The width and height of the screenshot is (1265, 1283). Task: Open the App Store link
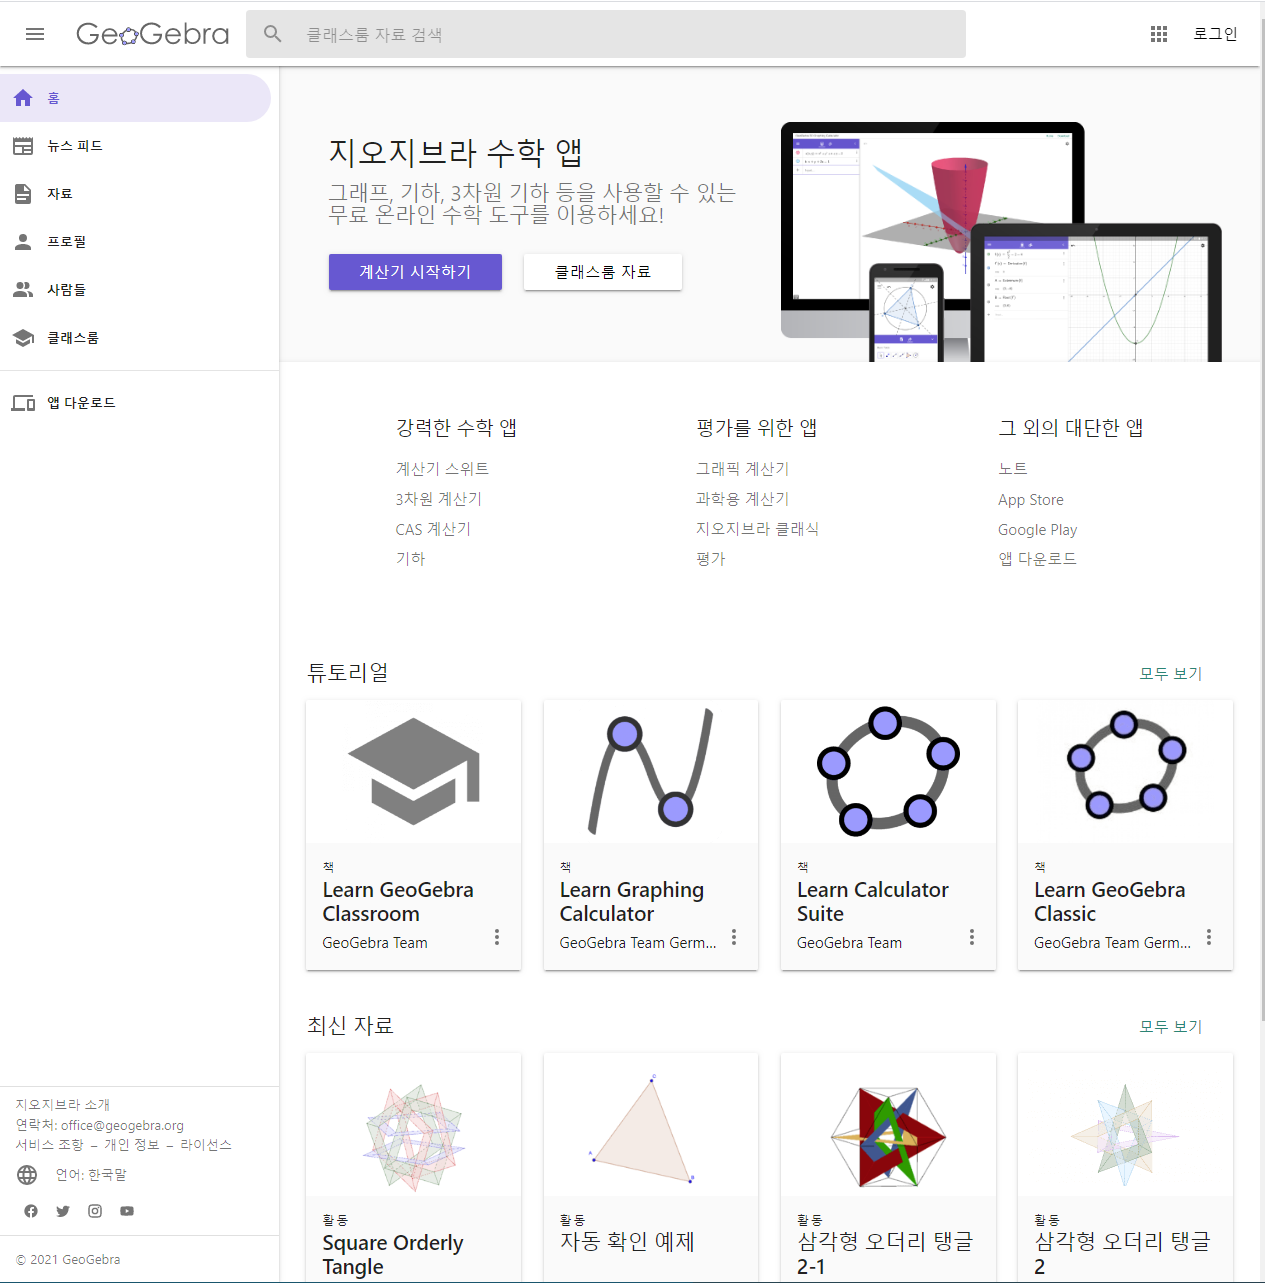pyautogui.click(x=1031, y=500)
